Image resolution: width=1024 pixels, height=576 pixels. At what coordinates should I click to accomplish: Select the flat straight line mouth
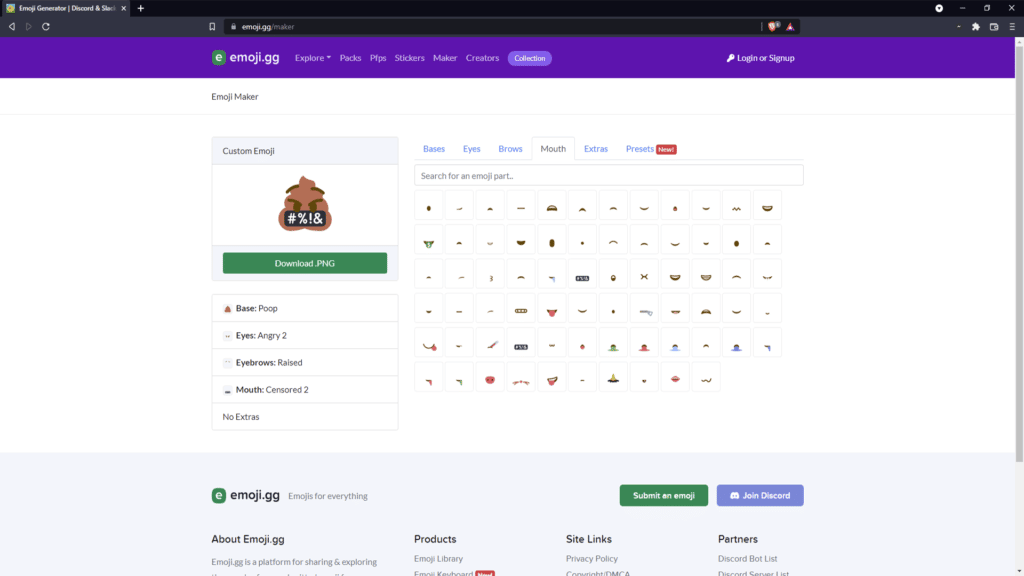pos(520,205)
